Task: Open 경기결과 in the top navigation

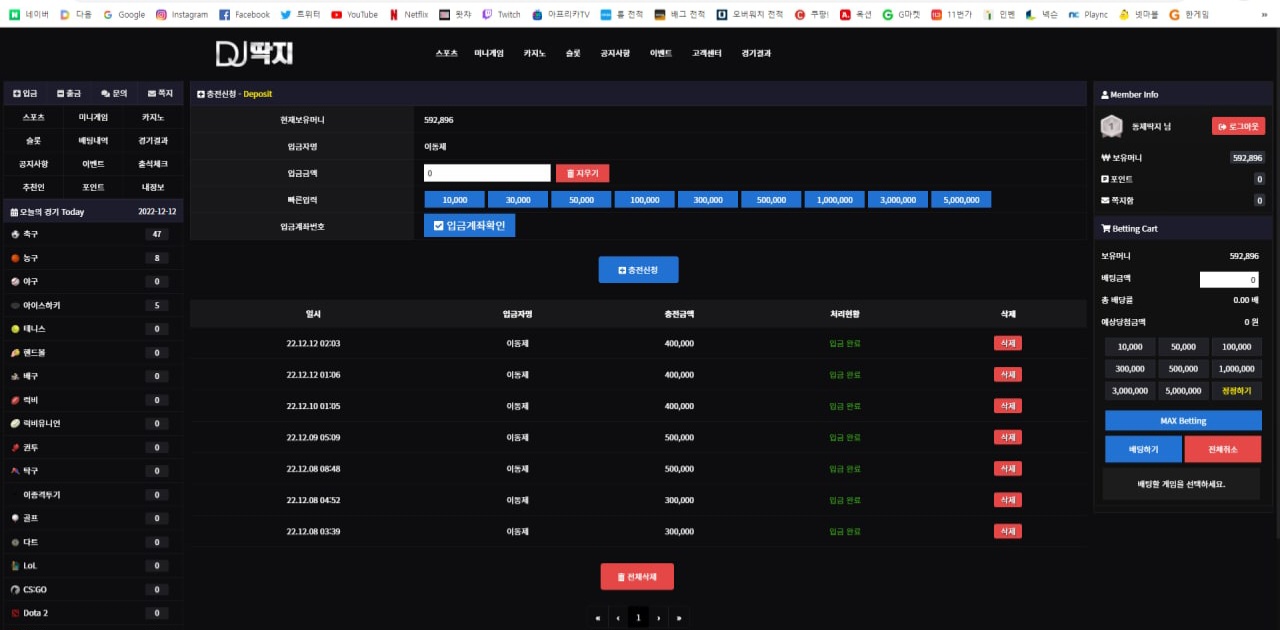Action: [756, 53]
